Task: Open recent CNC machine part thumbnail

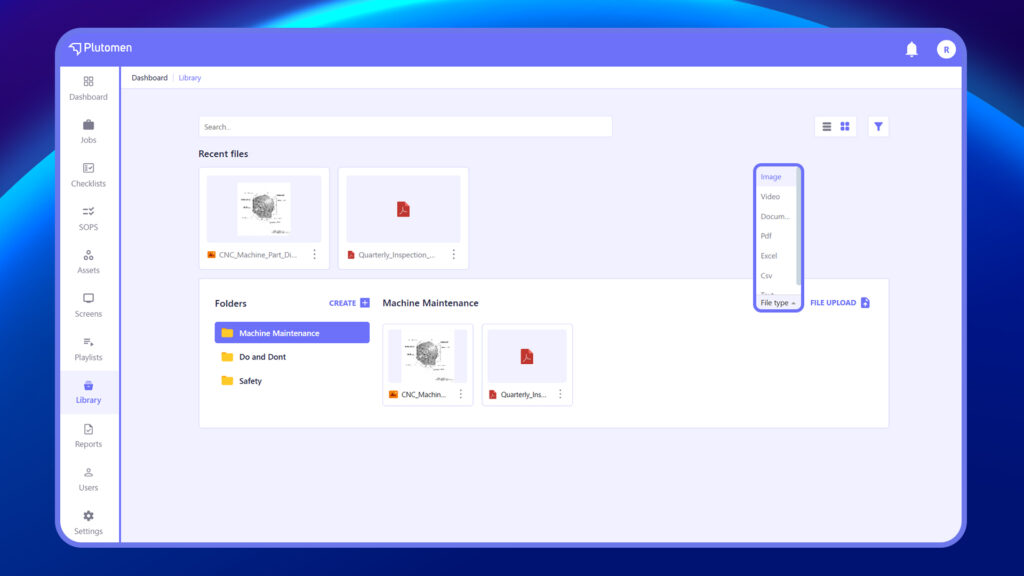Action: pyautogui.click(x=264, y=209)
